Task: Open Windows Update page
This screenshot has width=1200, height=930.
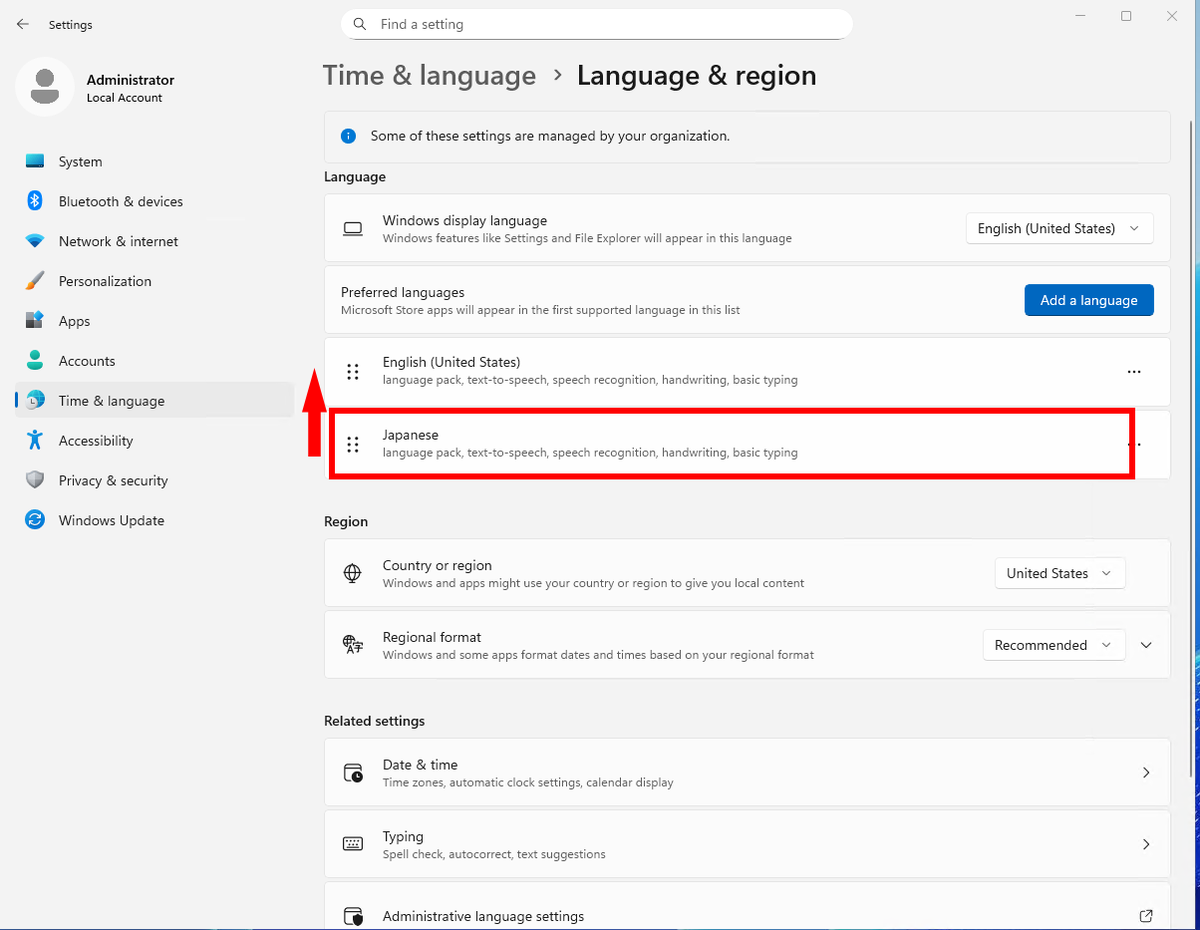Action: (x=154, y=520)
